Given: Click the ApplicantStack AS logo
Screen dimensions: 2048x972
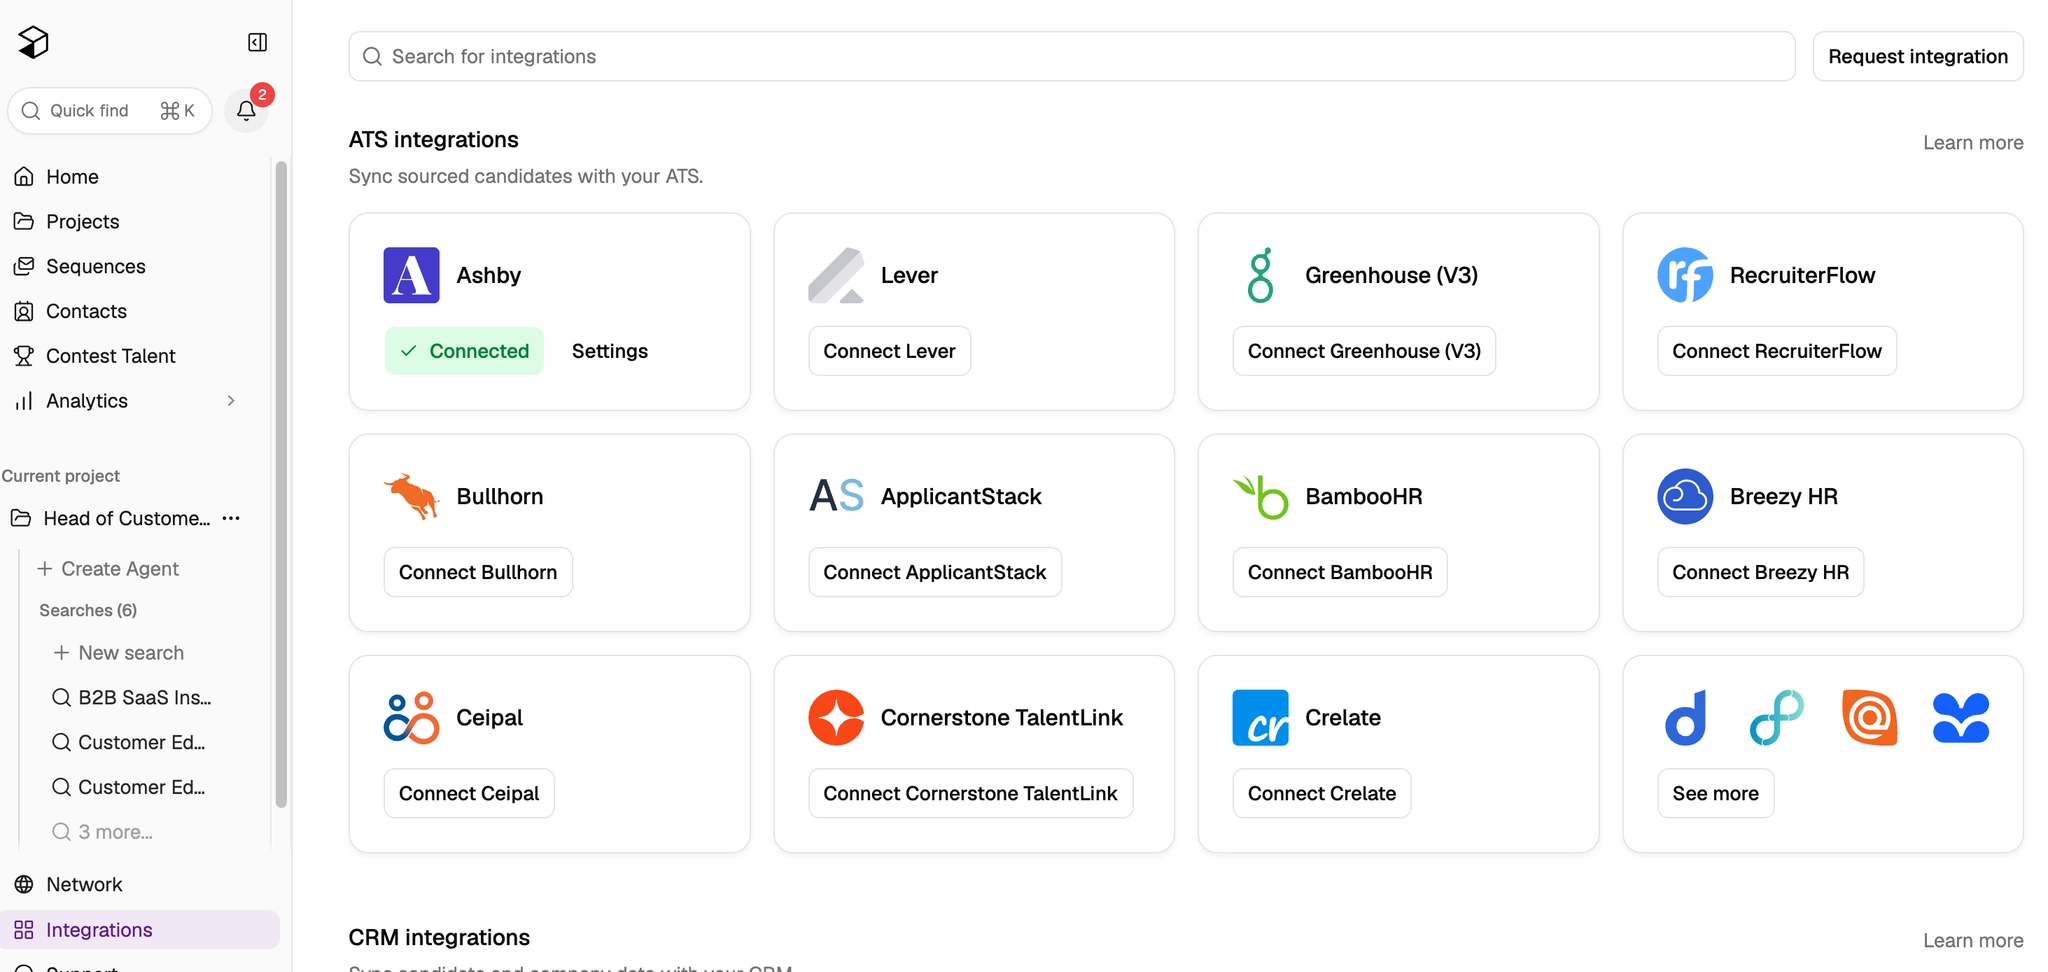Looking at the screenshot, I should tap(836, 496).
